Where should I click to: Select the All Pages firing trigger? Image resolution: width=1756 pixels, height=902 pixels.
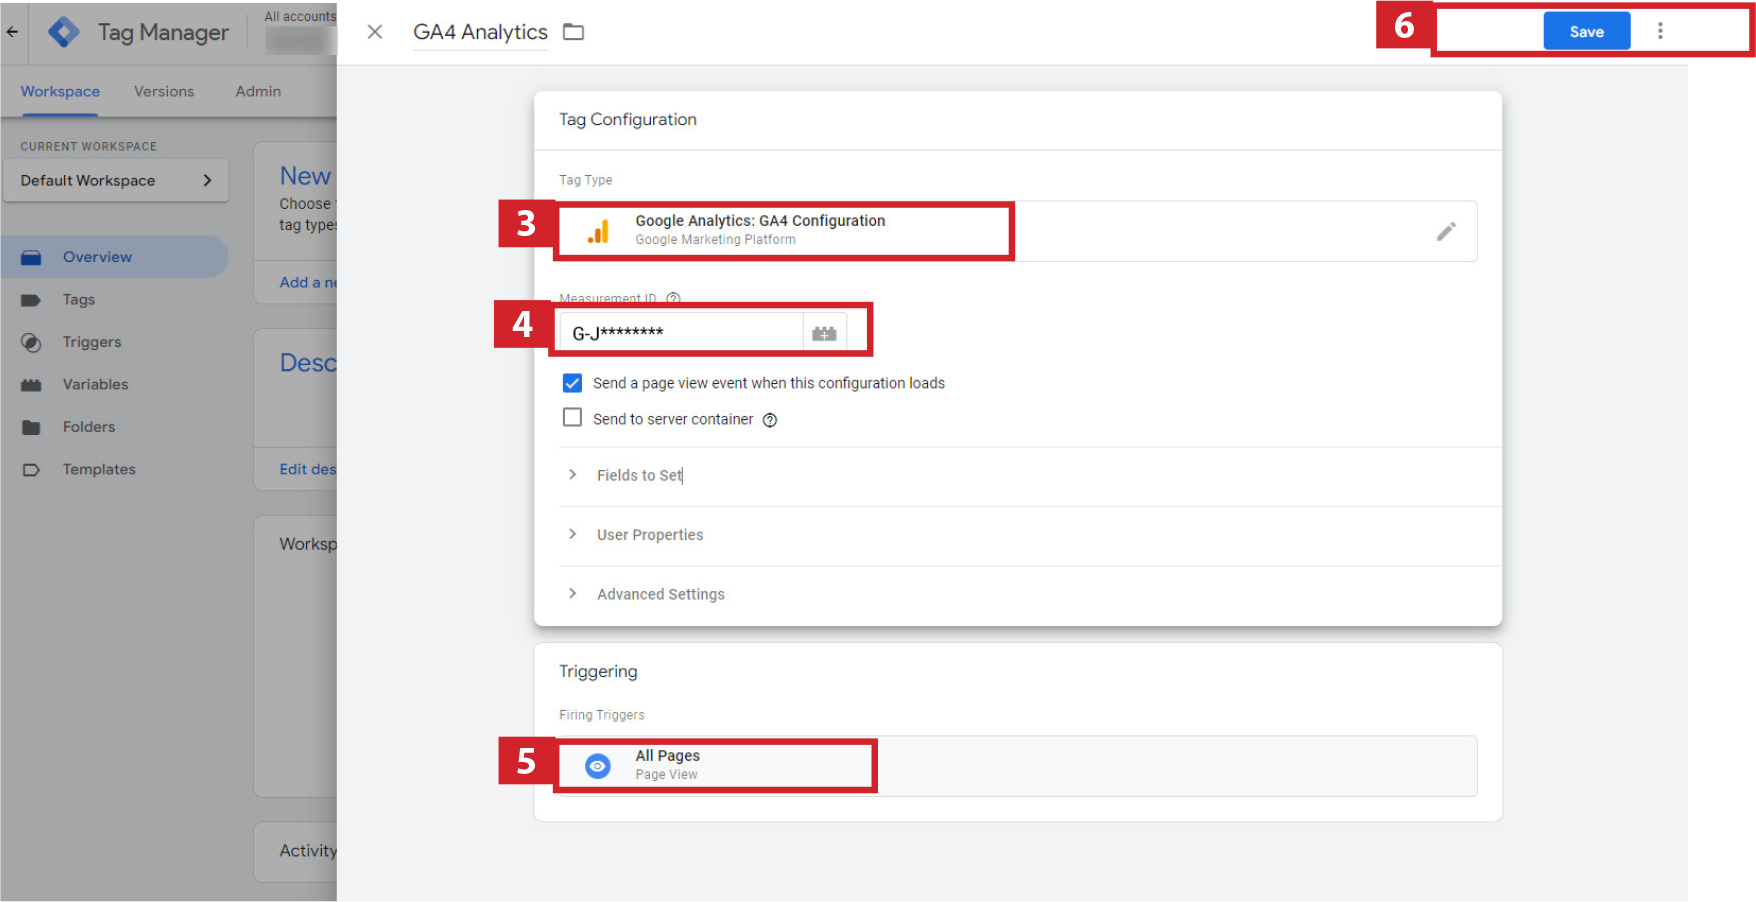[1017, 766]
